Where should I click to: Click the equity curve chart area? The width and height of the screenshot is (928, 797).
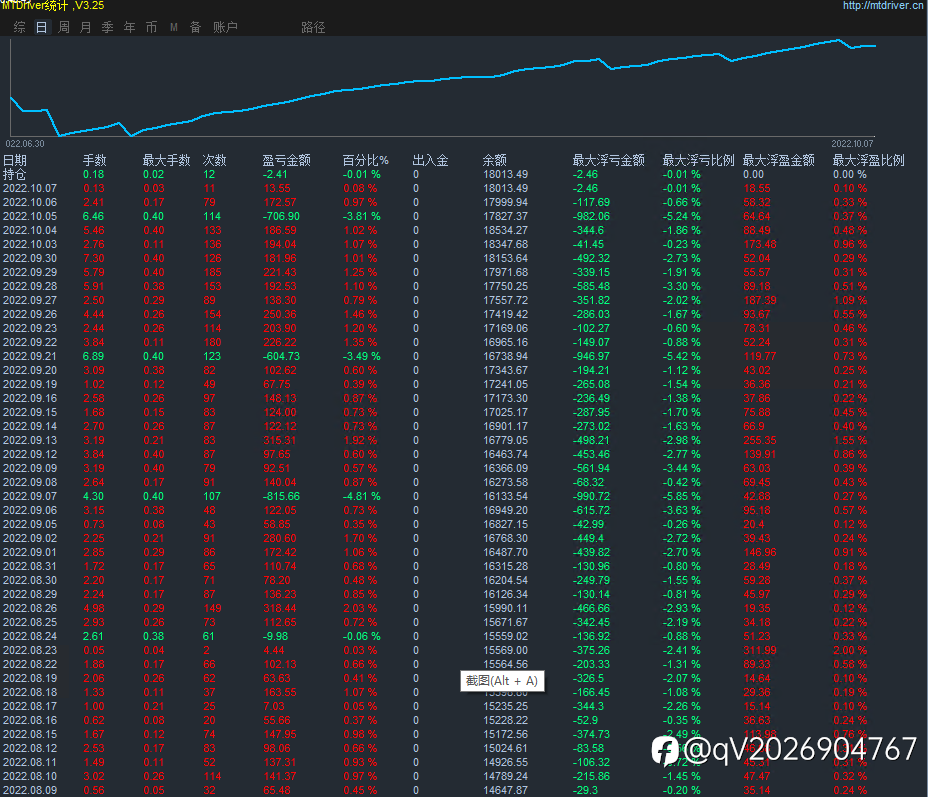[442, 88]
